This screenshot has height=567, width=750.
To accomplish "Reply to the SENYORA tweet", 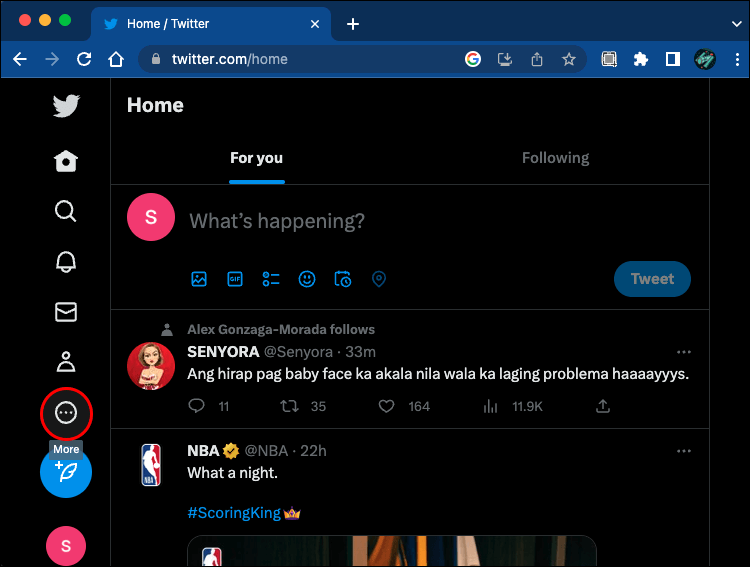I will pyautogui.click(x=197, y=406).
